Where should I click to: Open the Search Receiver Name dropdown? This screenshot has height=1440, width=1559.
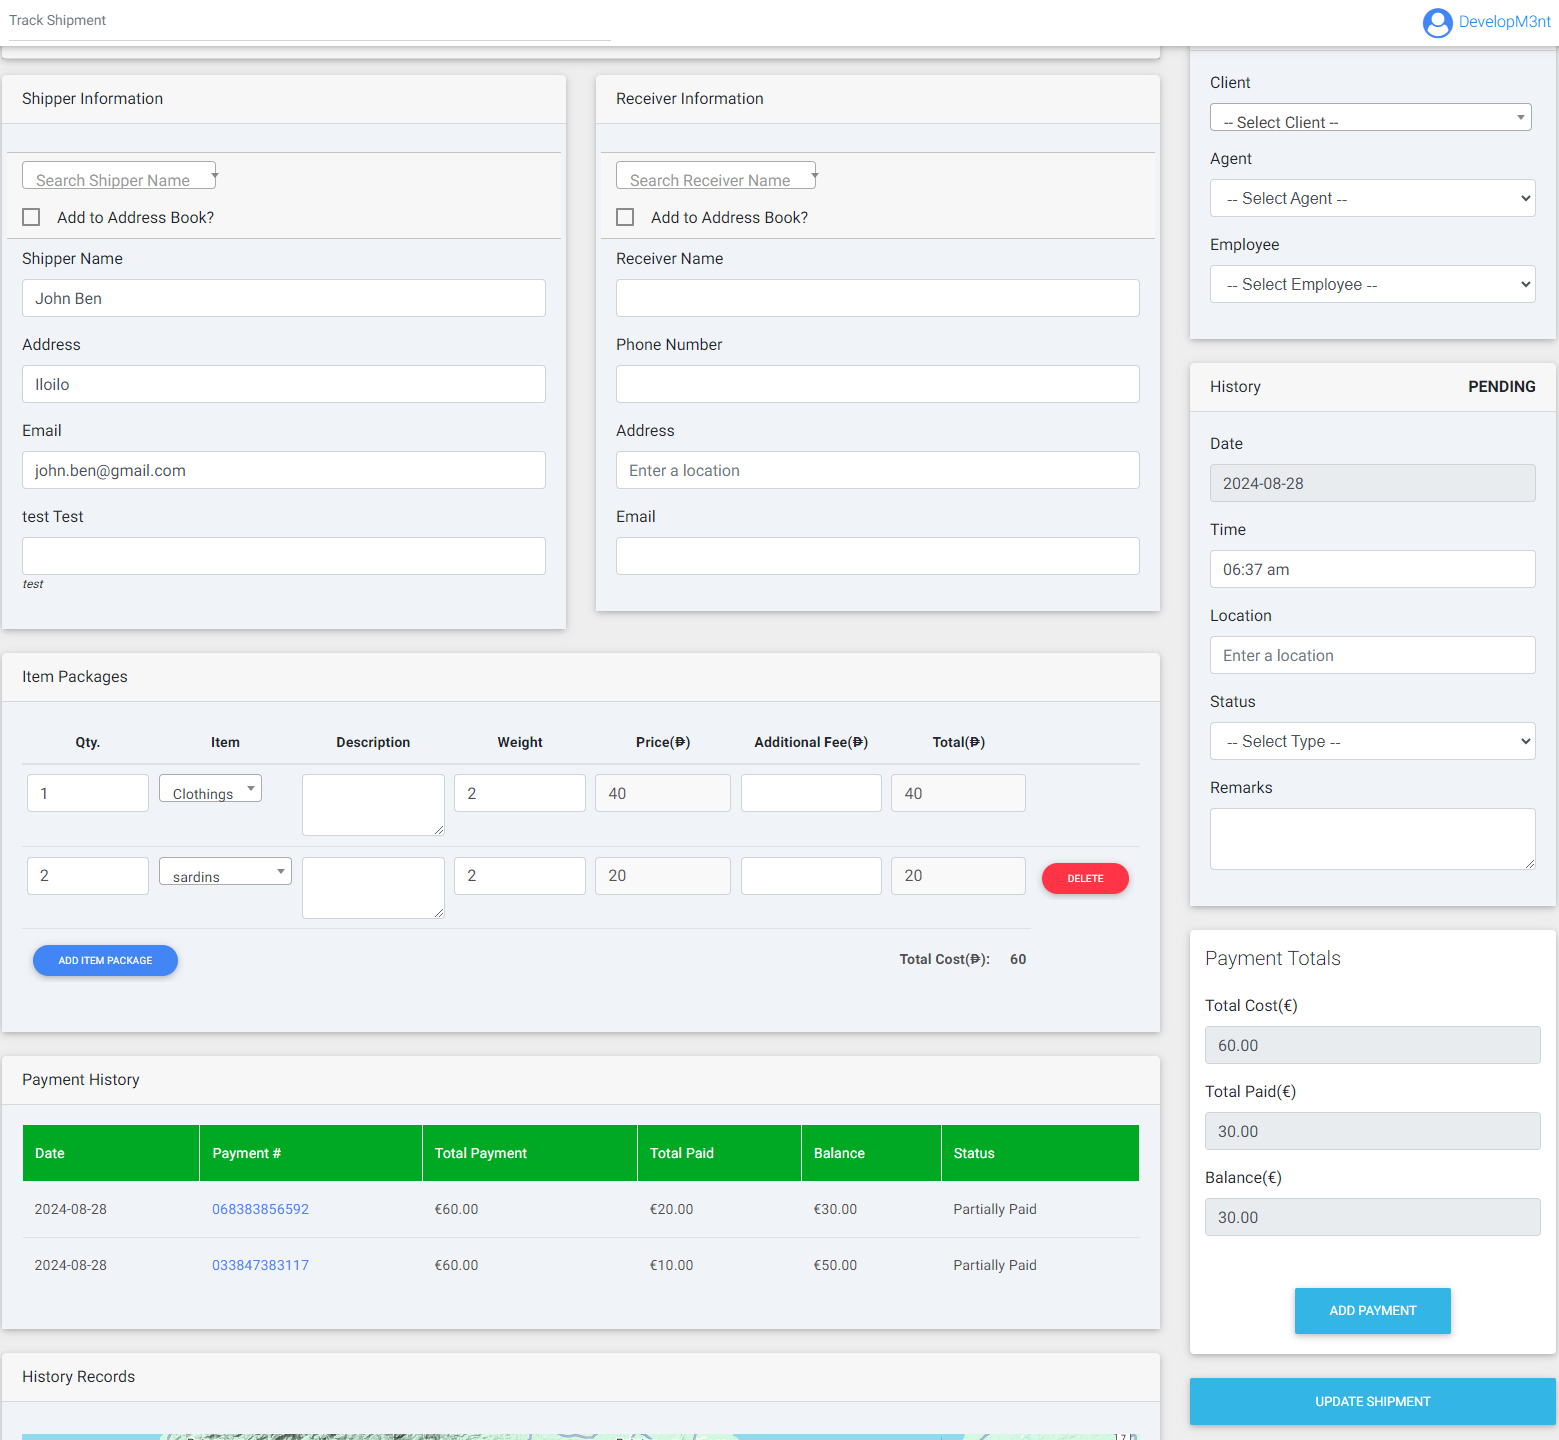click(x=716, y=176)
